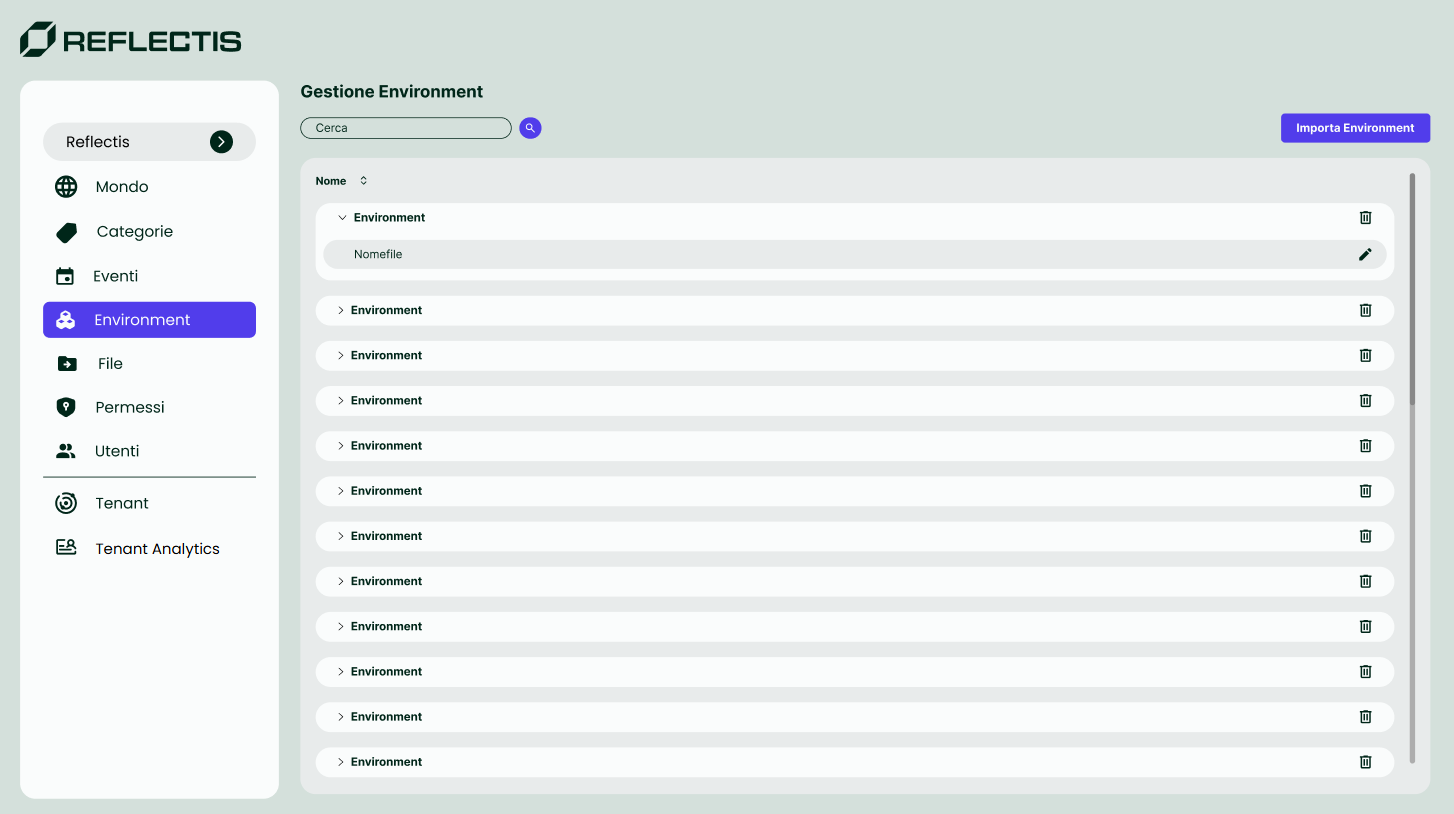The image size is (1454, 814).
Task: Open the File section in sidebar
Action: pos(110,364)
